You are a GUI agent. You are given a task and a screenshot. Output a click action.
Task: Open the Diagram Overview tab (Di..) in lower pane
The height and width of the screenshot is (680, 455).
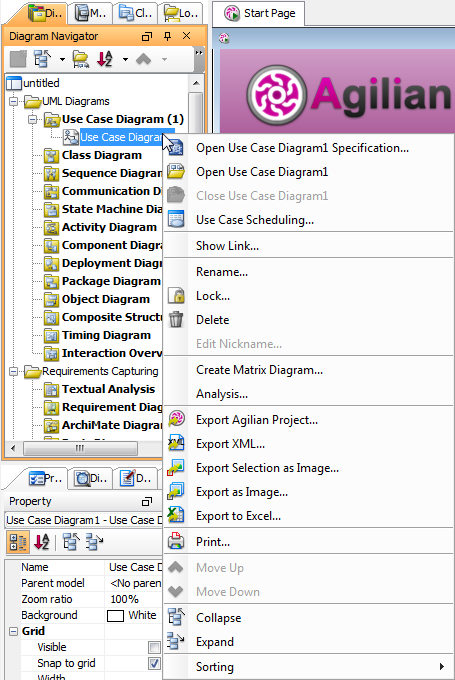pos(90,478)
